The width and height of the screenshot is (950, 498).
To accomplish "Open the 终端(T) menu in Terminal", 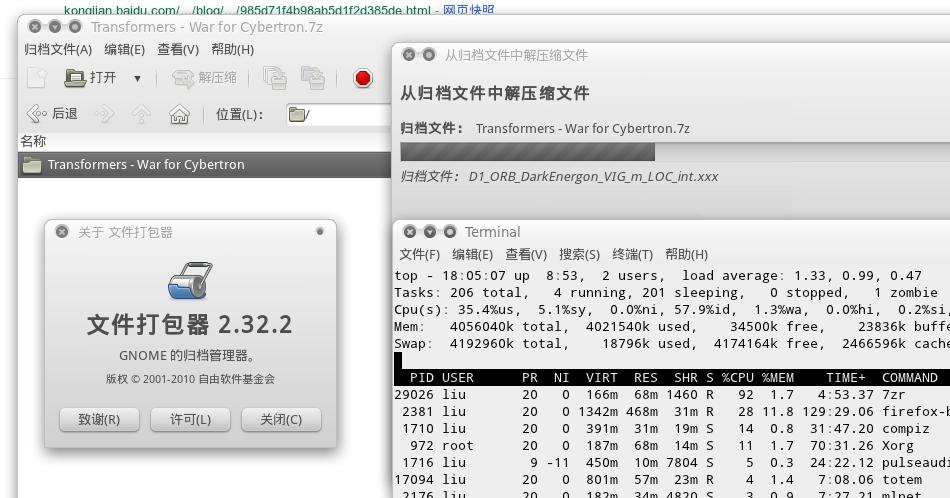I will [x=632, y=254].
